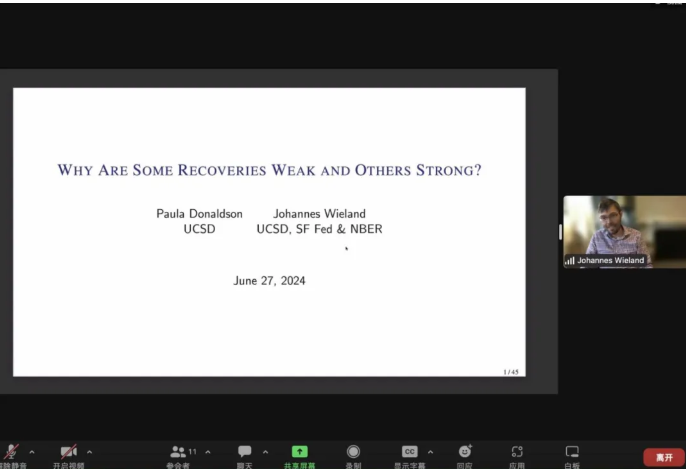Viewport: 686px width, 469px height.
Task: Expand video options arrow beside camera
Action: coord(89,452)
